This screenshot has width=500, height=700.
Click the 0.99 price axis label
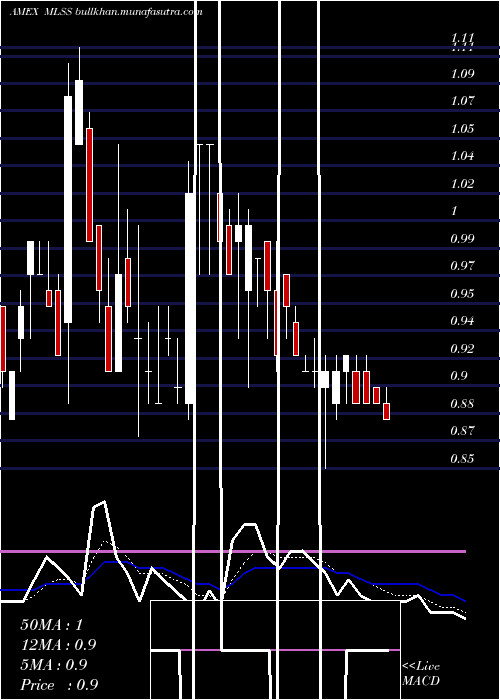coord(462,238)
